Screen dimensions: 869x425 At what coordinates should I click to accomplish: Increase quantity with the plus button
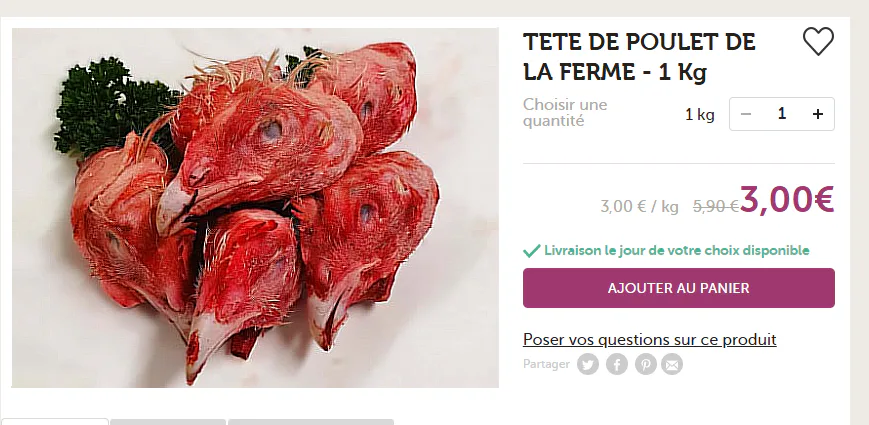(817, 114)
